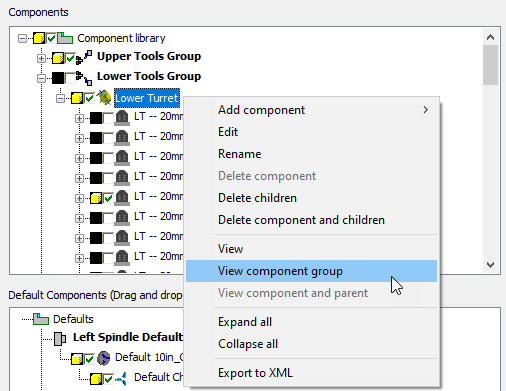Toggle the Default Ch row checkbox
The height and width of the screenshot is (391, 506).
[x=108, y=379]
